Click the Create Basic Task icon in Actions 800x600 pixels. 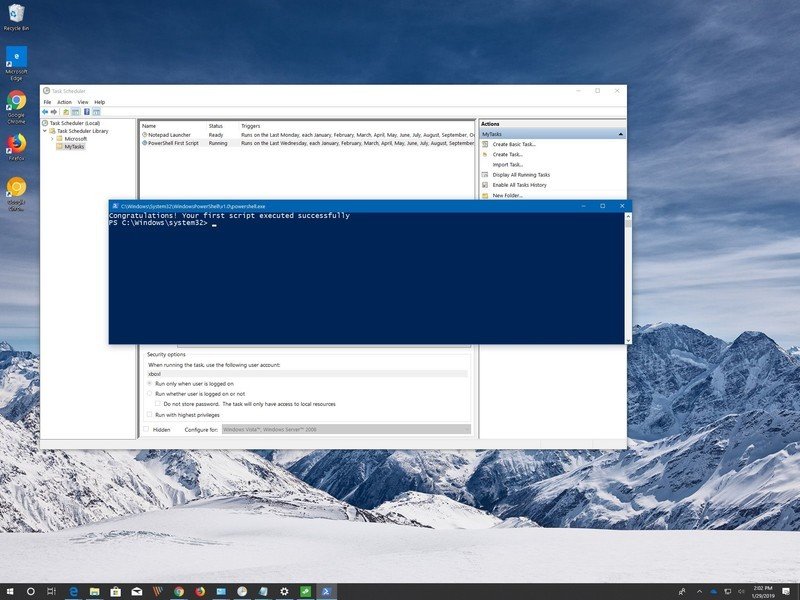tap(486, 144)
